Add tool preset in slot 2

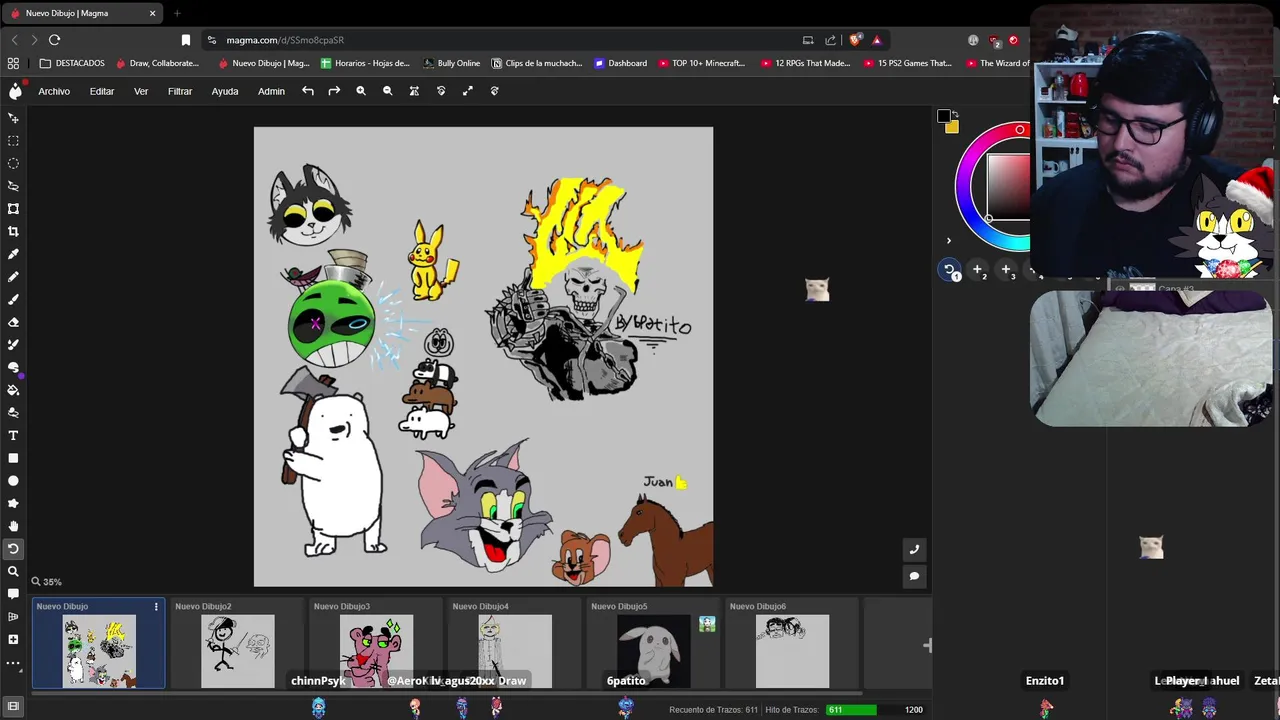(x=978, y=270)
